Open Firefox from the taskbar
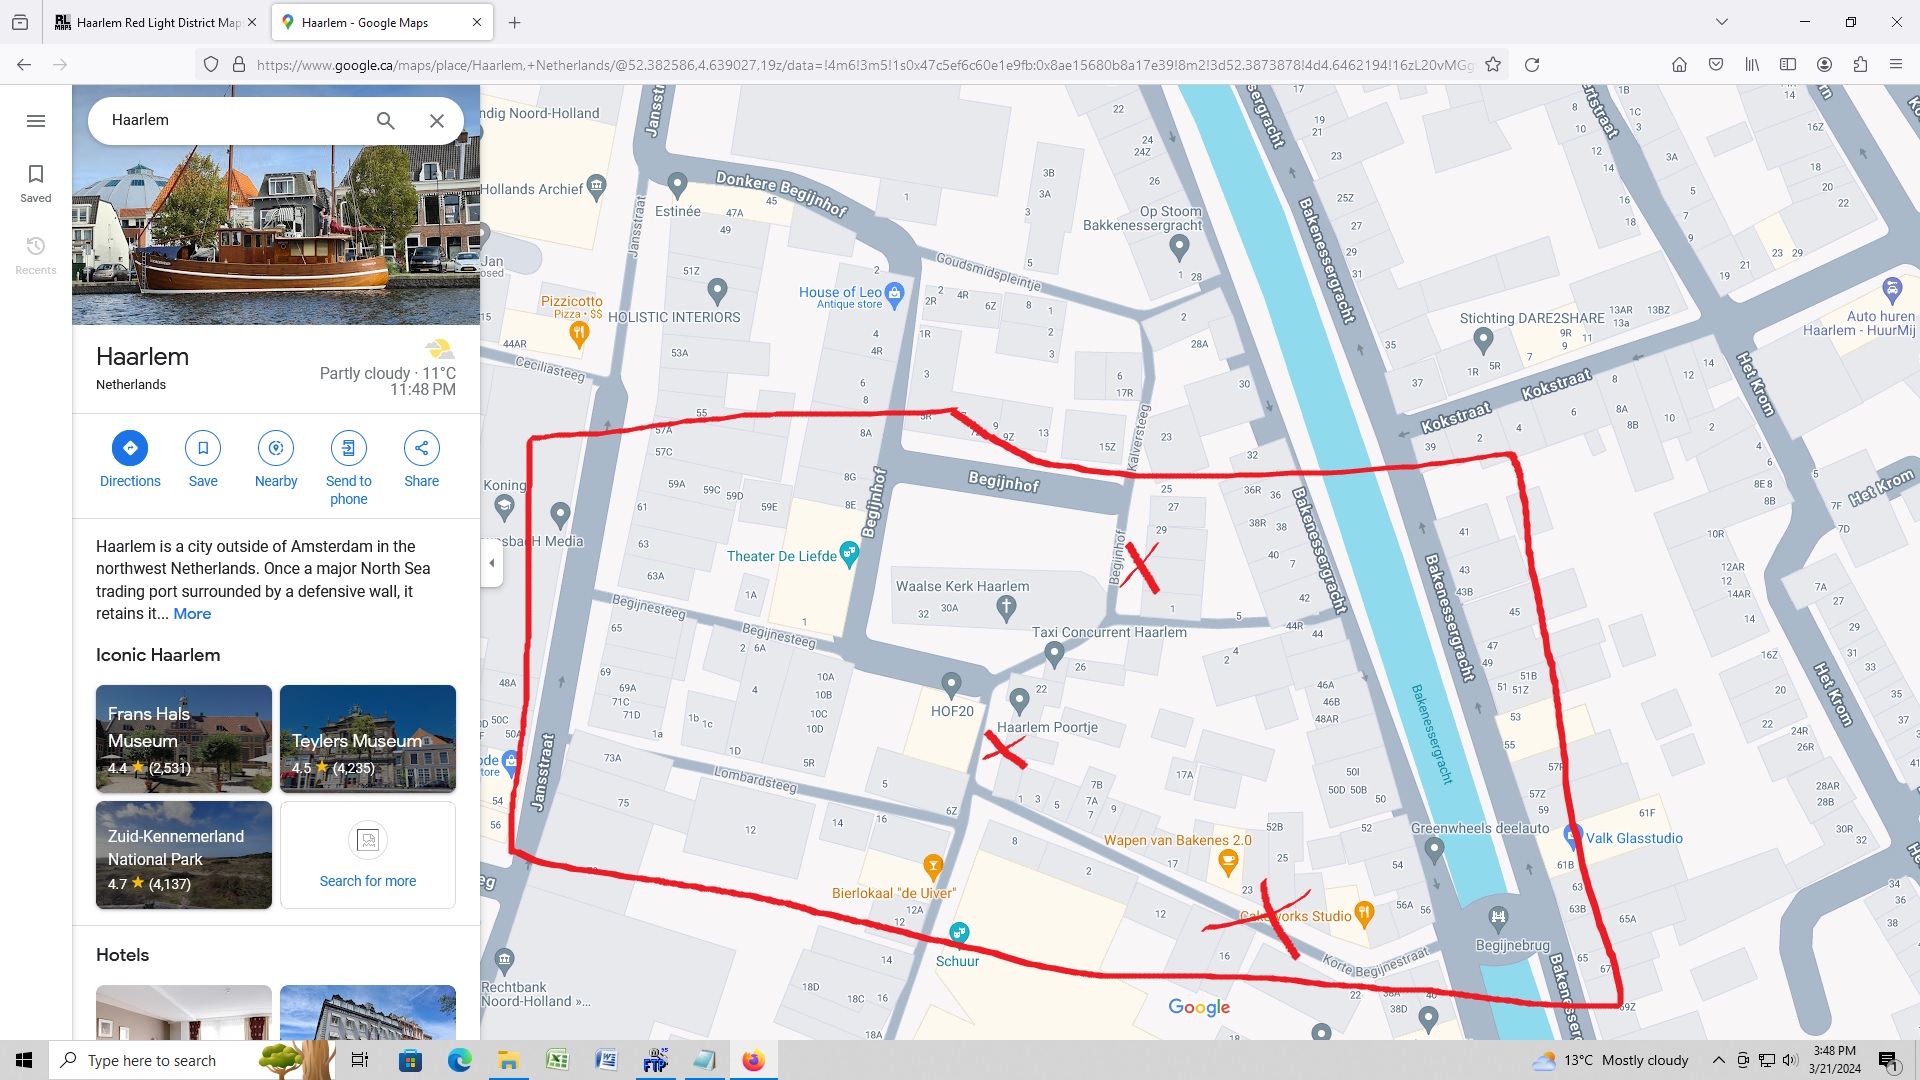 pyautogui.click(x=753, y=1060)
